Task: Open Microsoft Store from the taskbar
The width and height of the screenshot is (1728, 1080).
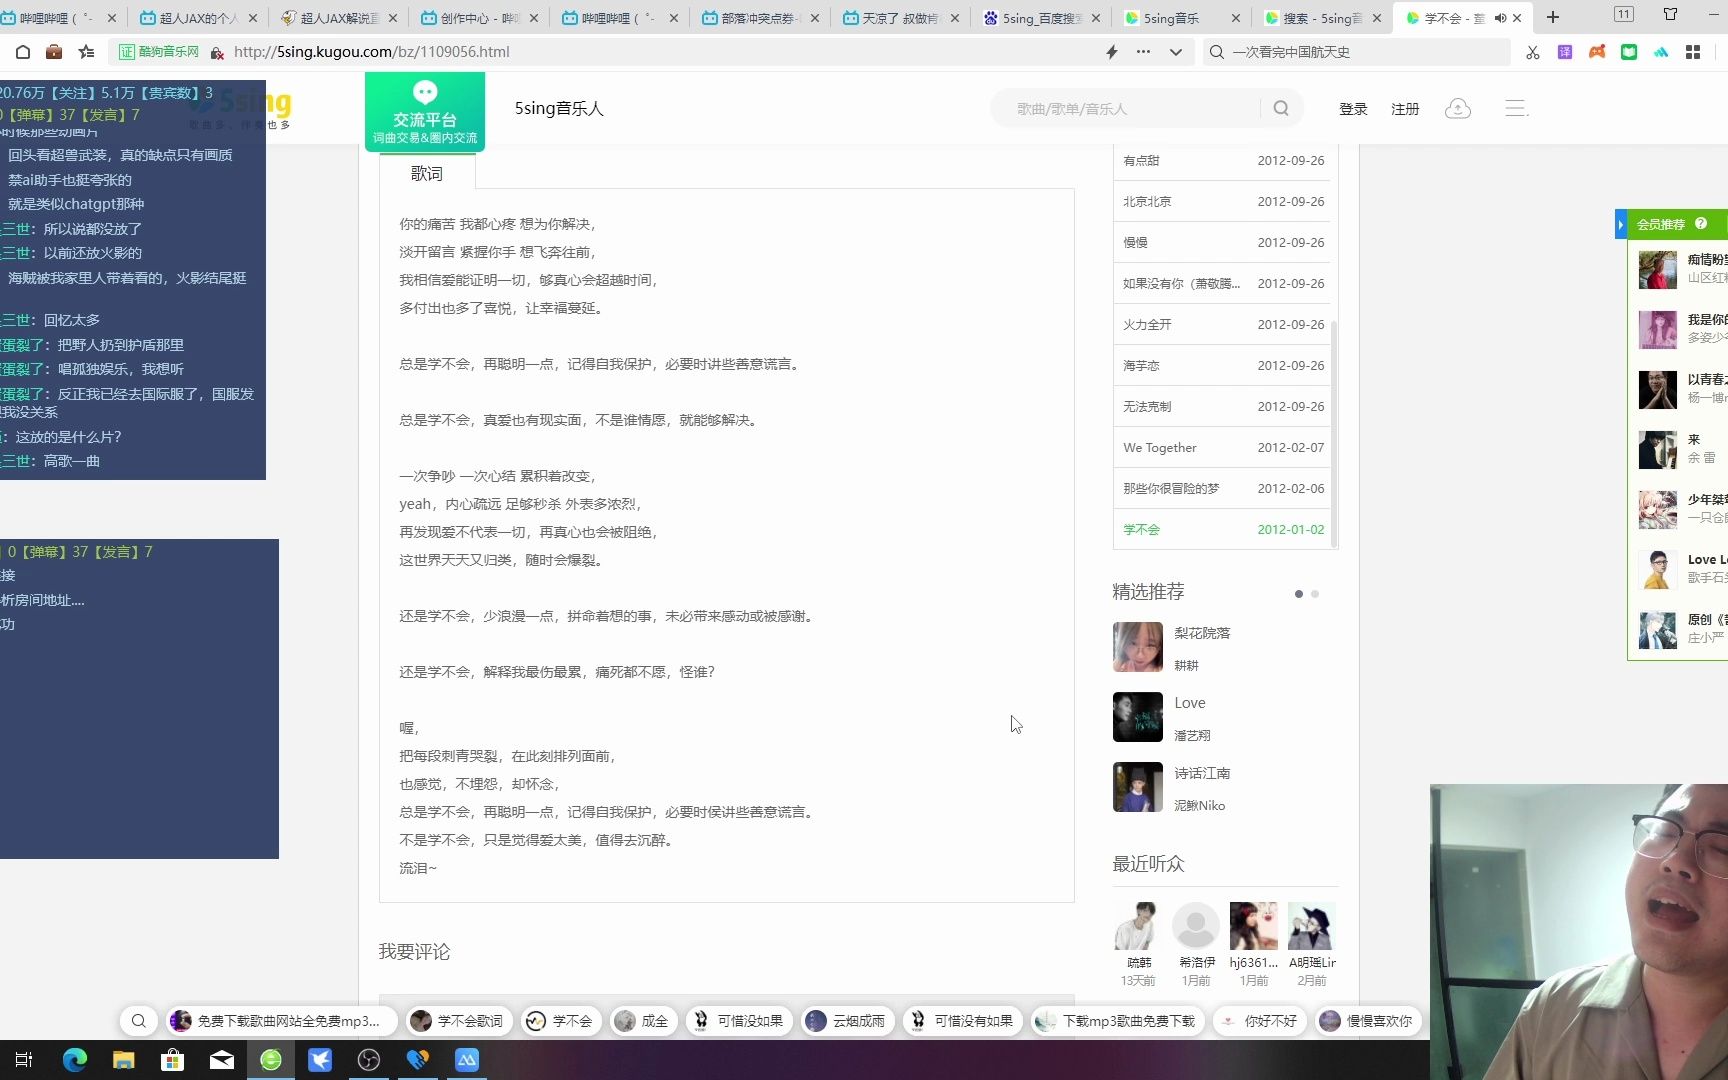Action: point(173,1060)
